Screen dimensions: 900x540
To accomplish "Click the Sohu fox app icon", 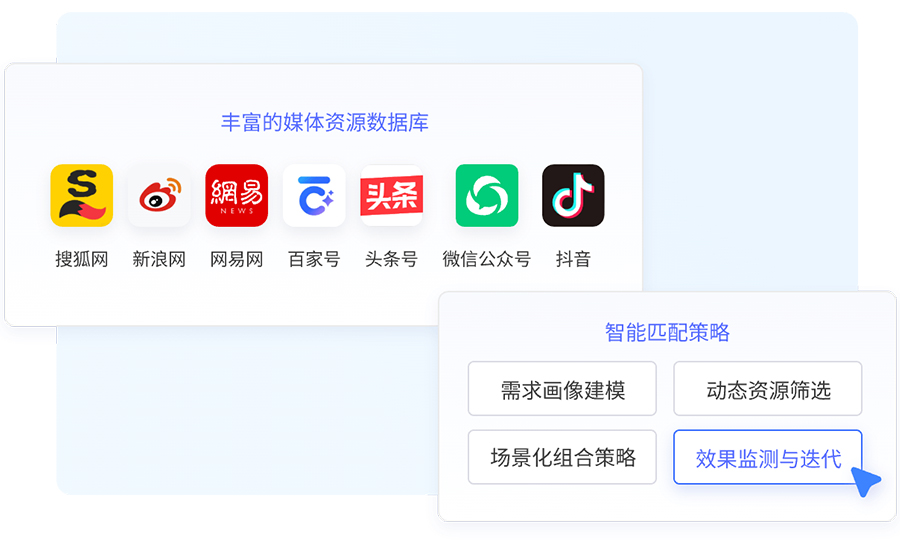I will 82,196.
